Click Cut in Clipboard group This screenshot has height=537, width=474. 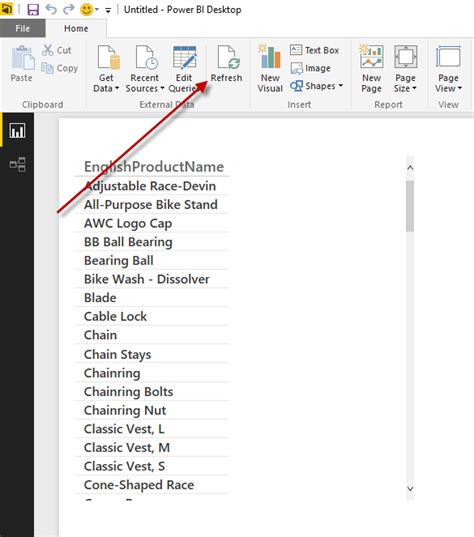tap(57, 50)
